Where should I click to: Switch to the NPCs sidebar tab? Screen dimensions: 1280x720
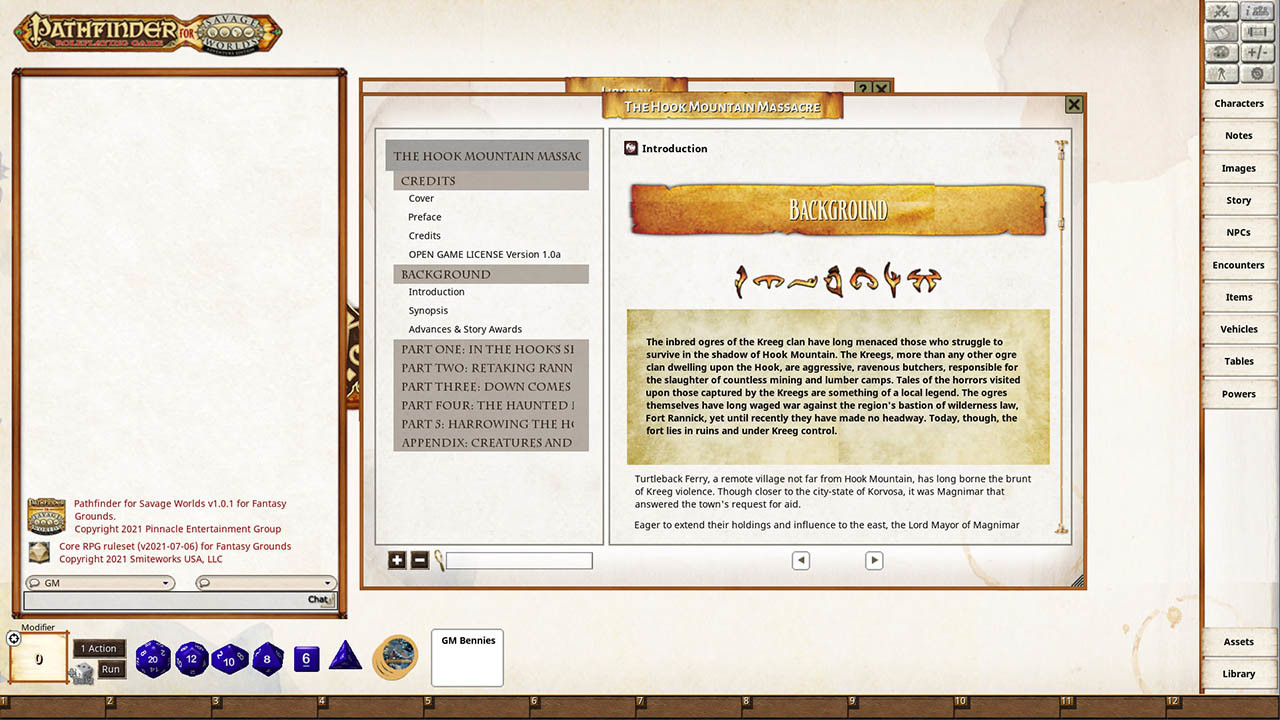[x=1239, y=232]
